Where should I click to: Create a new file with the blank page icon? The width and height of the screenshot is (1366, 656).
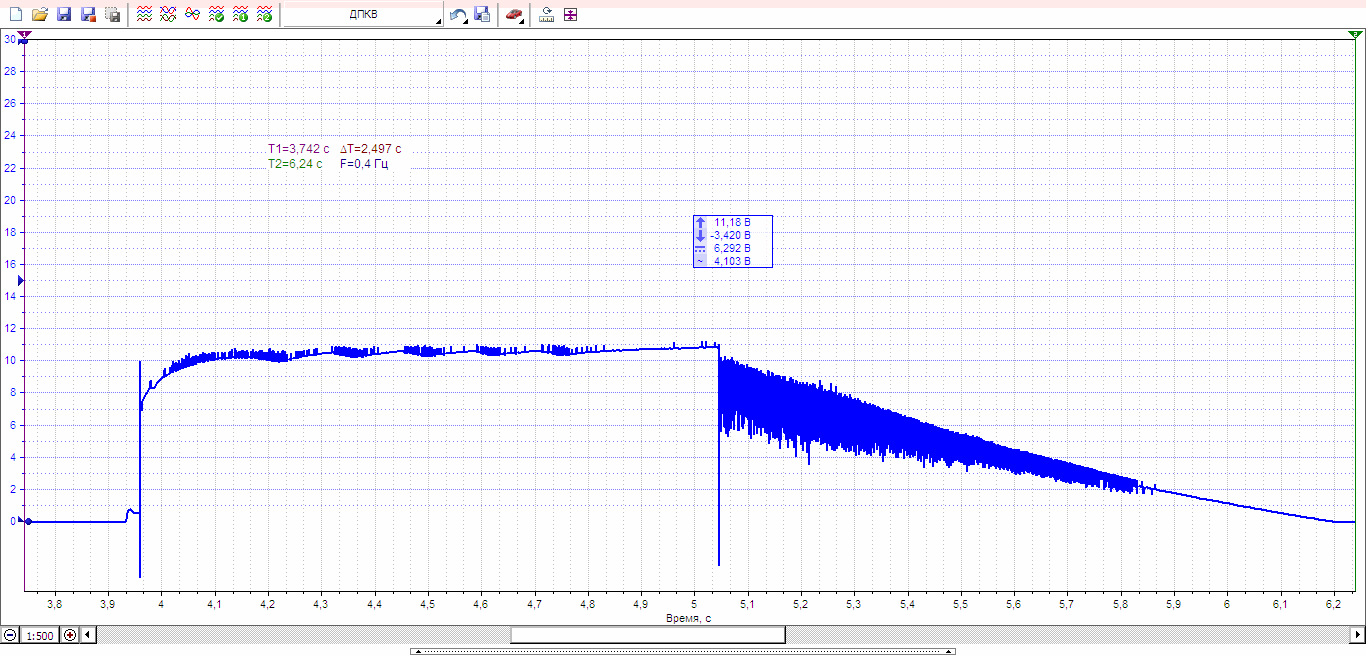coord(15,15)
